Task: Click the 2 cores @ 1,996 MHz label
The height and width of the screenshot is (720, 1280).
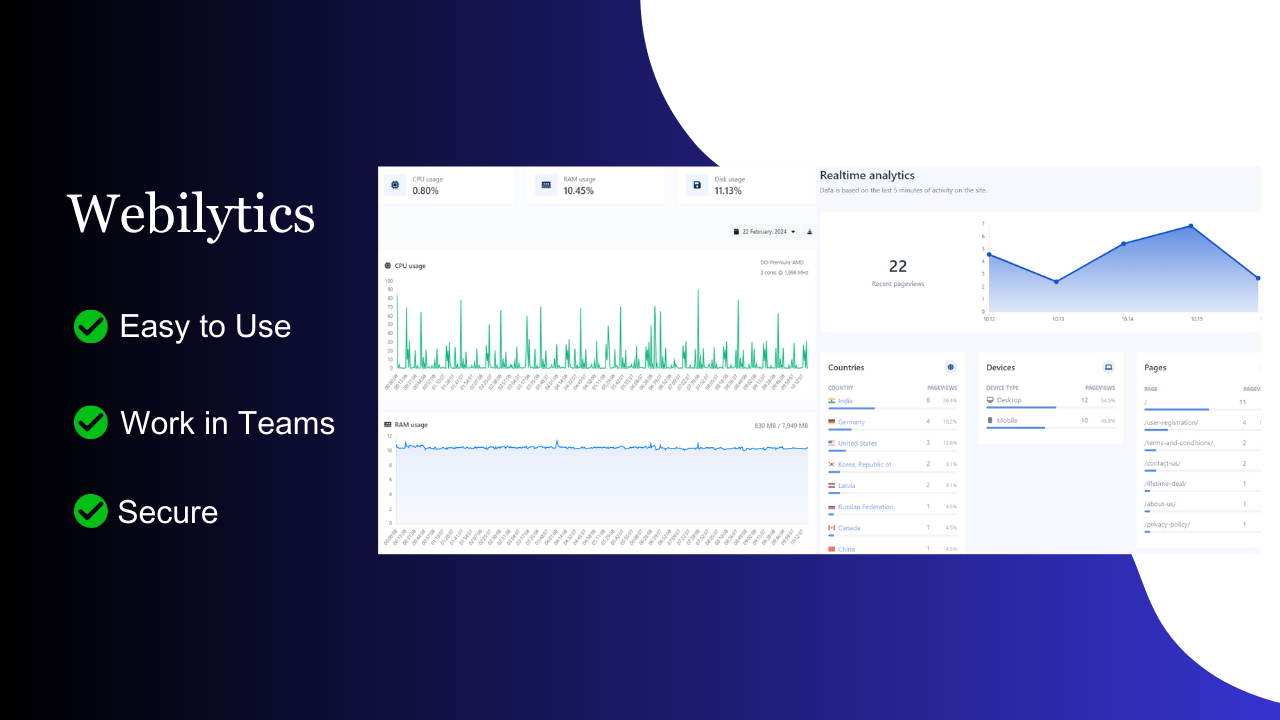Action: tap(784, 272)
